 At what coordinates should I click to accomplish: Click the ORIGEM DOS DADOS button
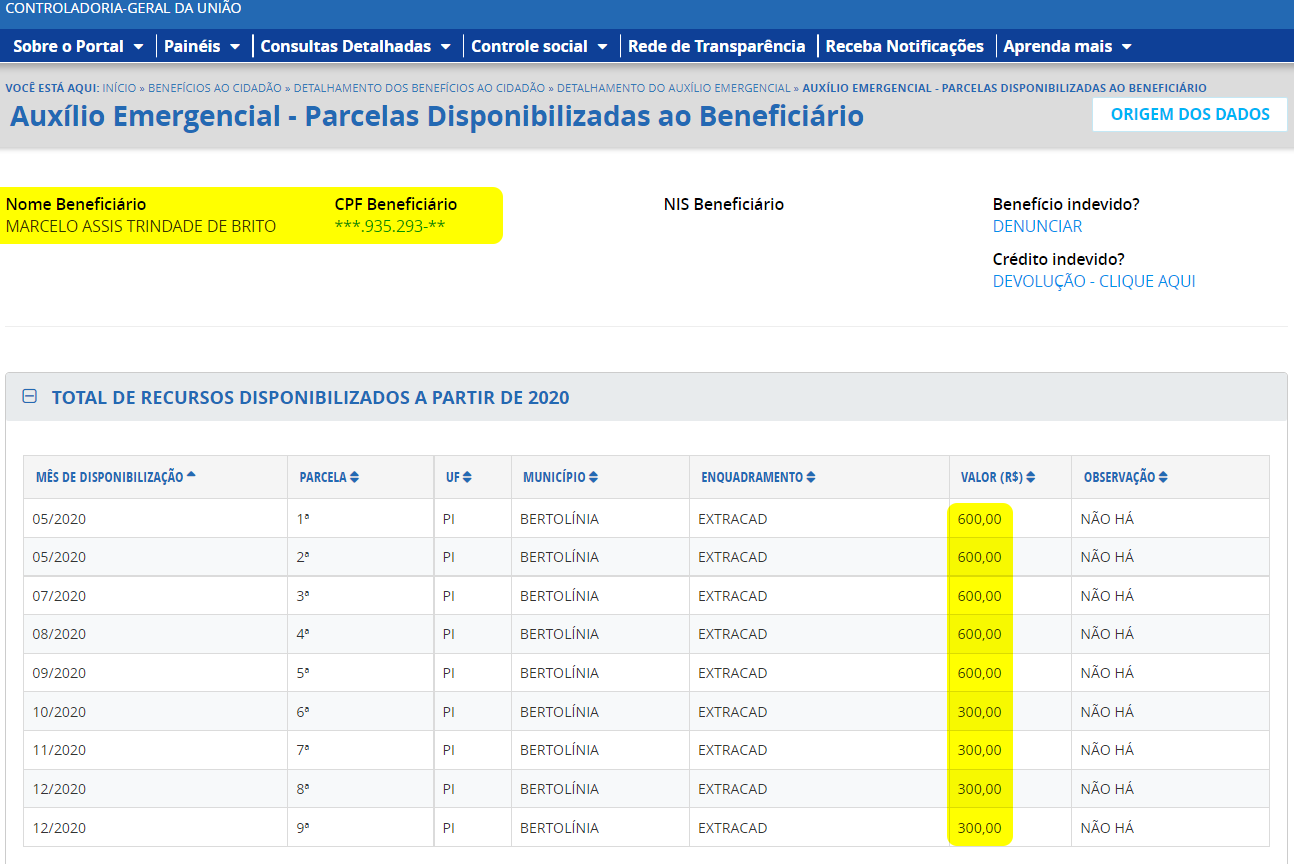(x=1190, y=114)
